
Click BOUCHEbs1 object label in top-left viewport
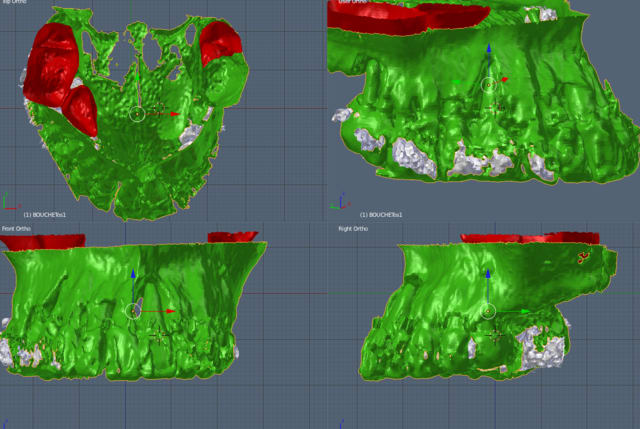click(x=44, y=215)
